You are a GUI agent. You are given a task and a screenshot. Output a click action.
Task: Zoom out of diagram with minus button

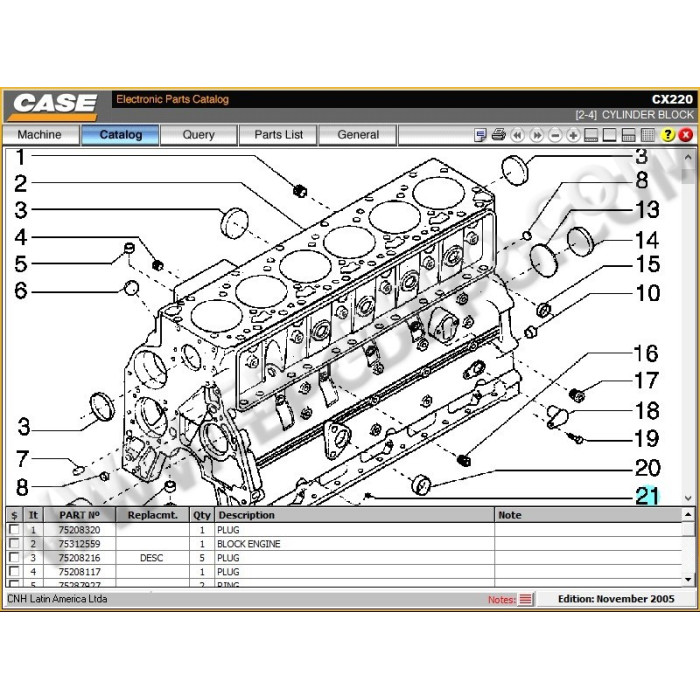tap(555, 135)
